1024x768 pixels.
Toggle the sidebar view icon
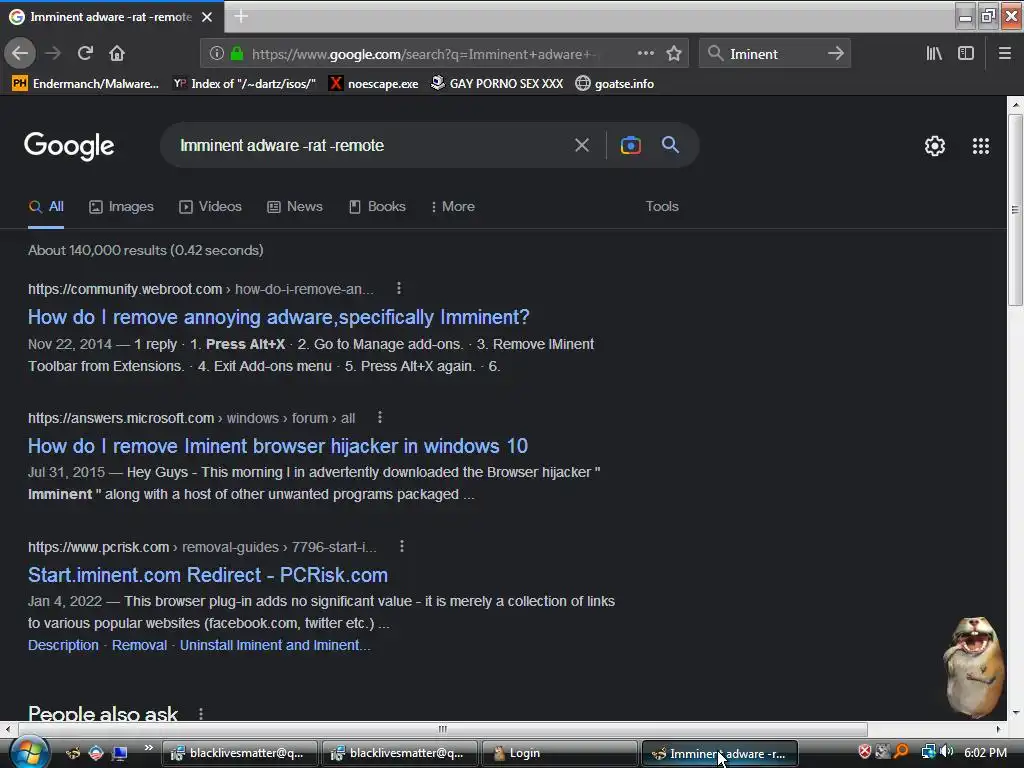coord(966,54)
